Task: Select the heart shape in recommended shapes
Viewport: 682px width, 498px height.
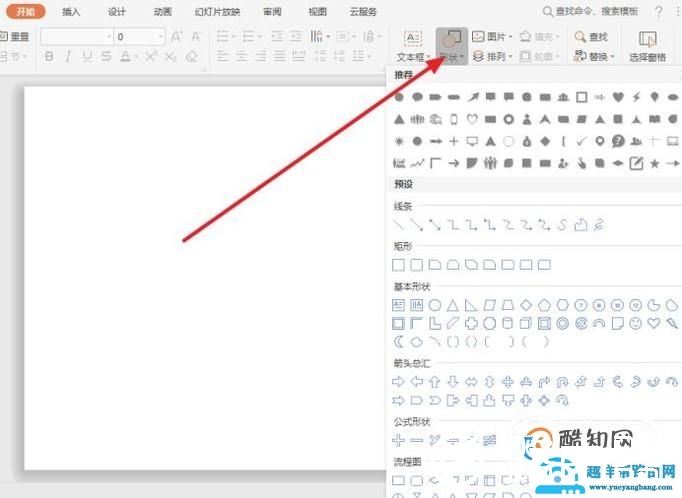Action: 617,97
